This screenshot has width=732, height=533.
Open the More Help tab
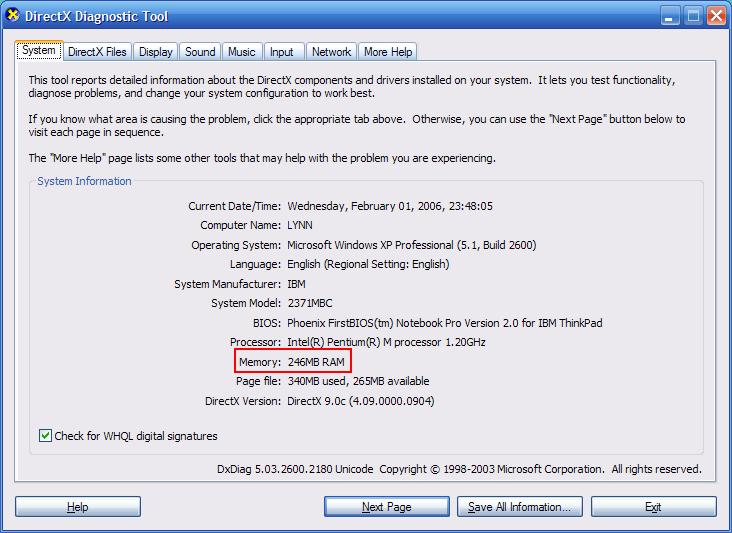pos(387,52)
